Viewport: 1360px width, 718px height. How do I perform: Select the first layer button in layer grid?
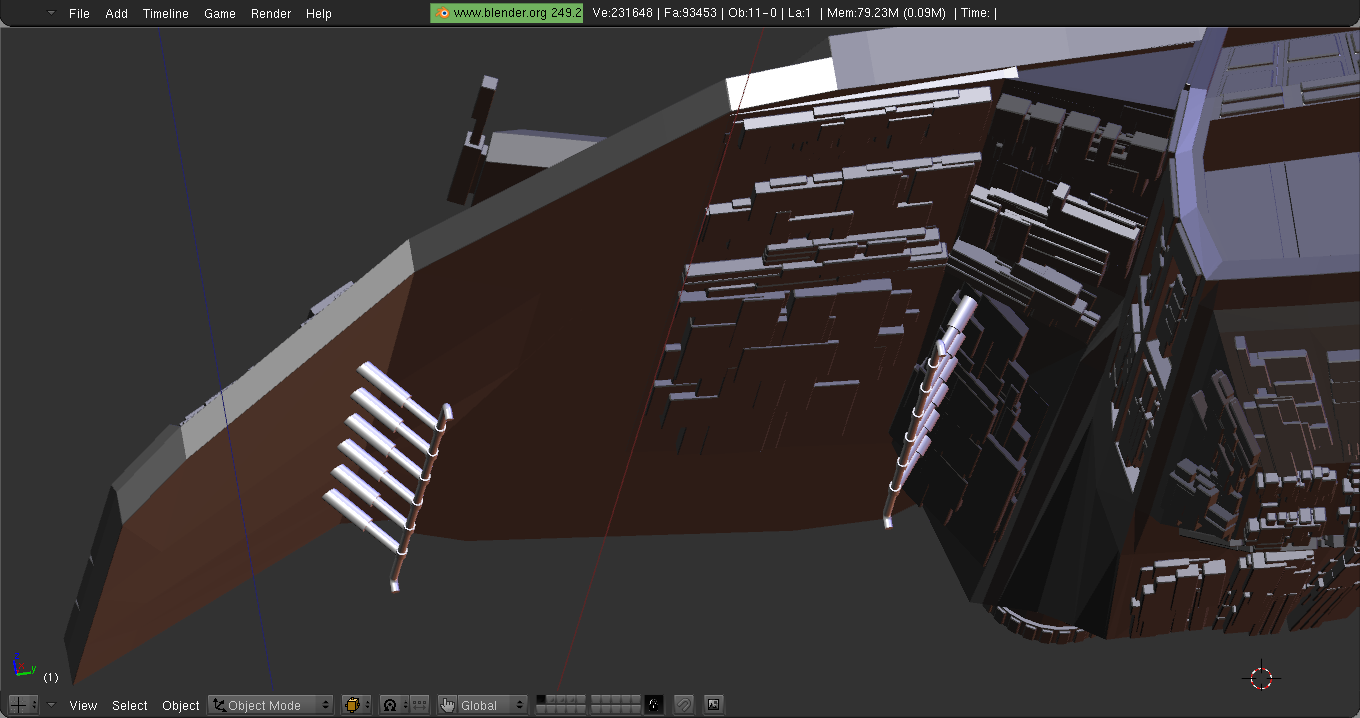pos(541,700)
